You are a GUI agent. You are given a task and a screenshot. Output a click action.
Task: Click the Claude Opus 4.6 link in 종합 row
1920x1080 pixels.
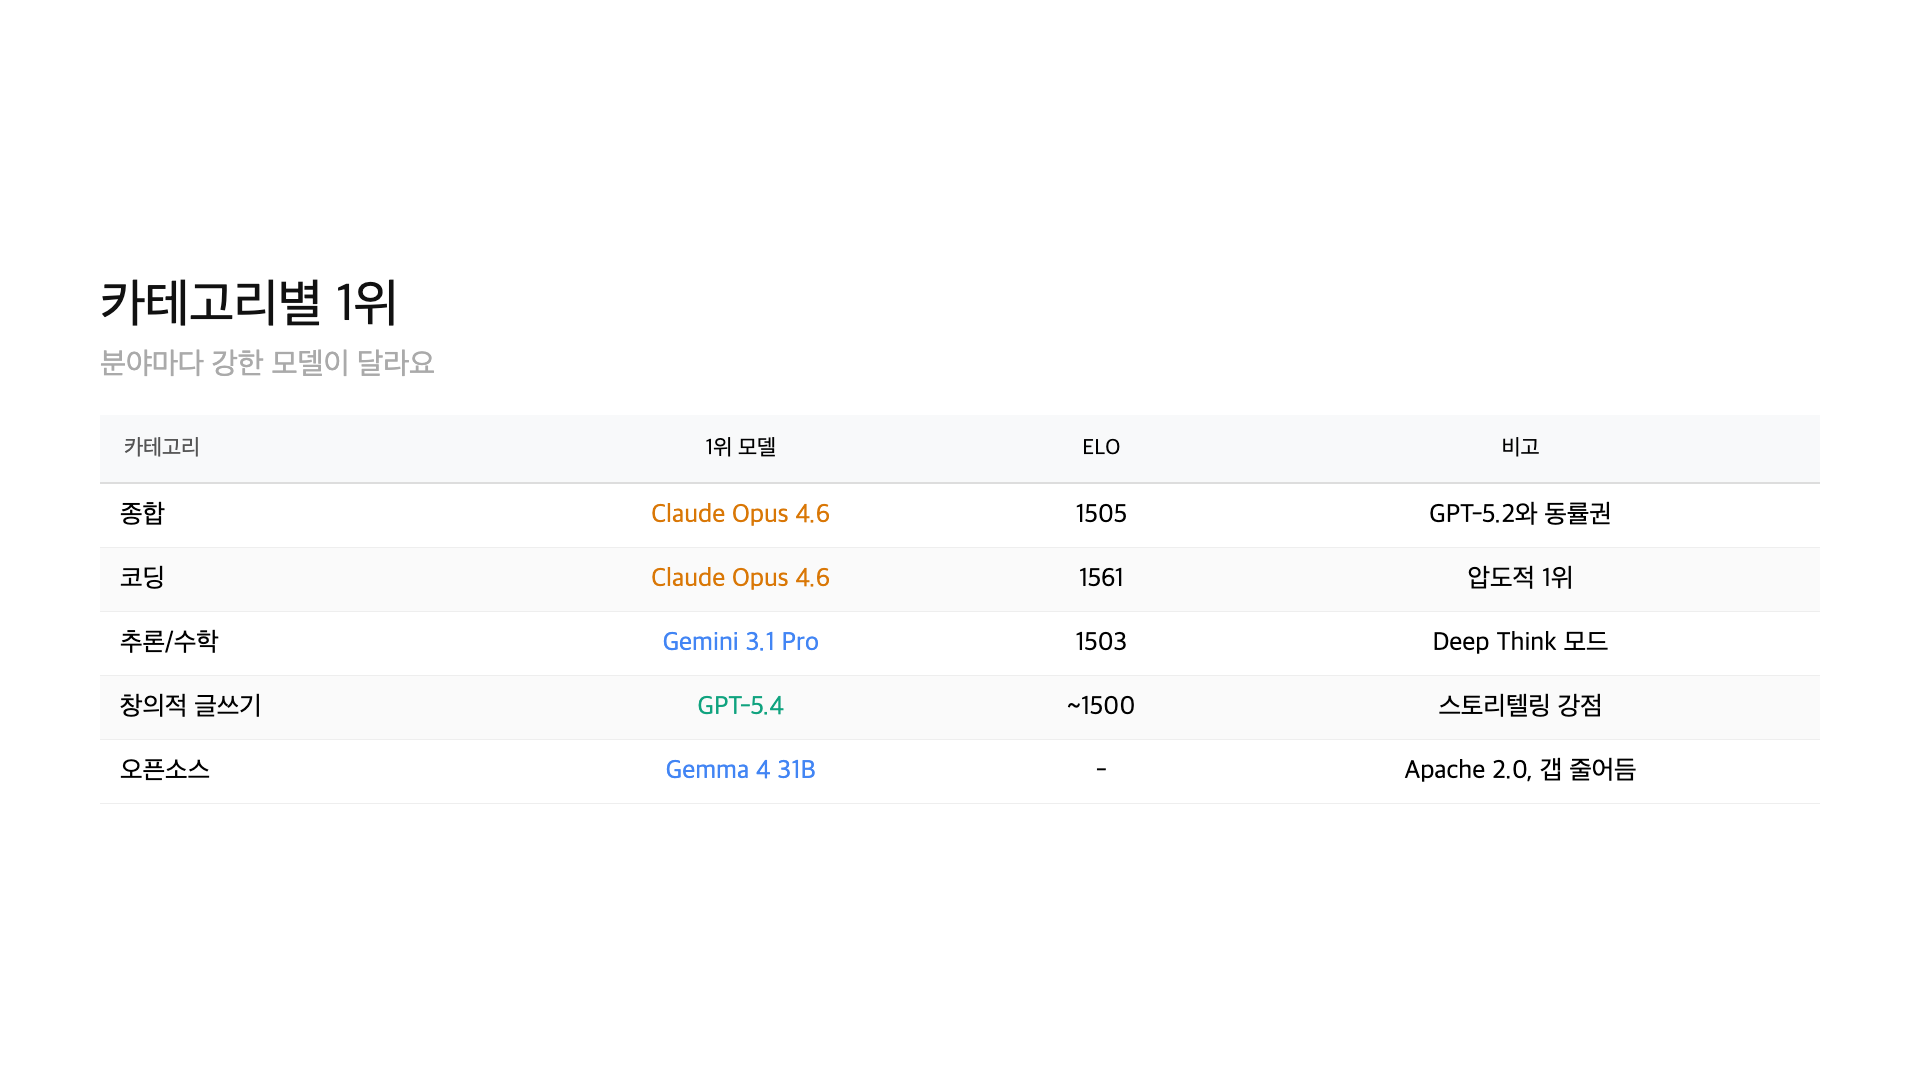[740, 513]
